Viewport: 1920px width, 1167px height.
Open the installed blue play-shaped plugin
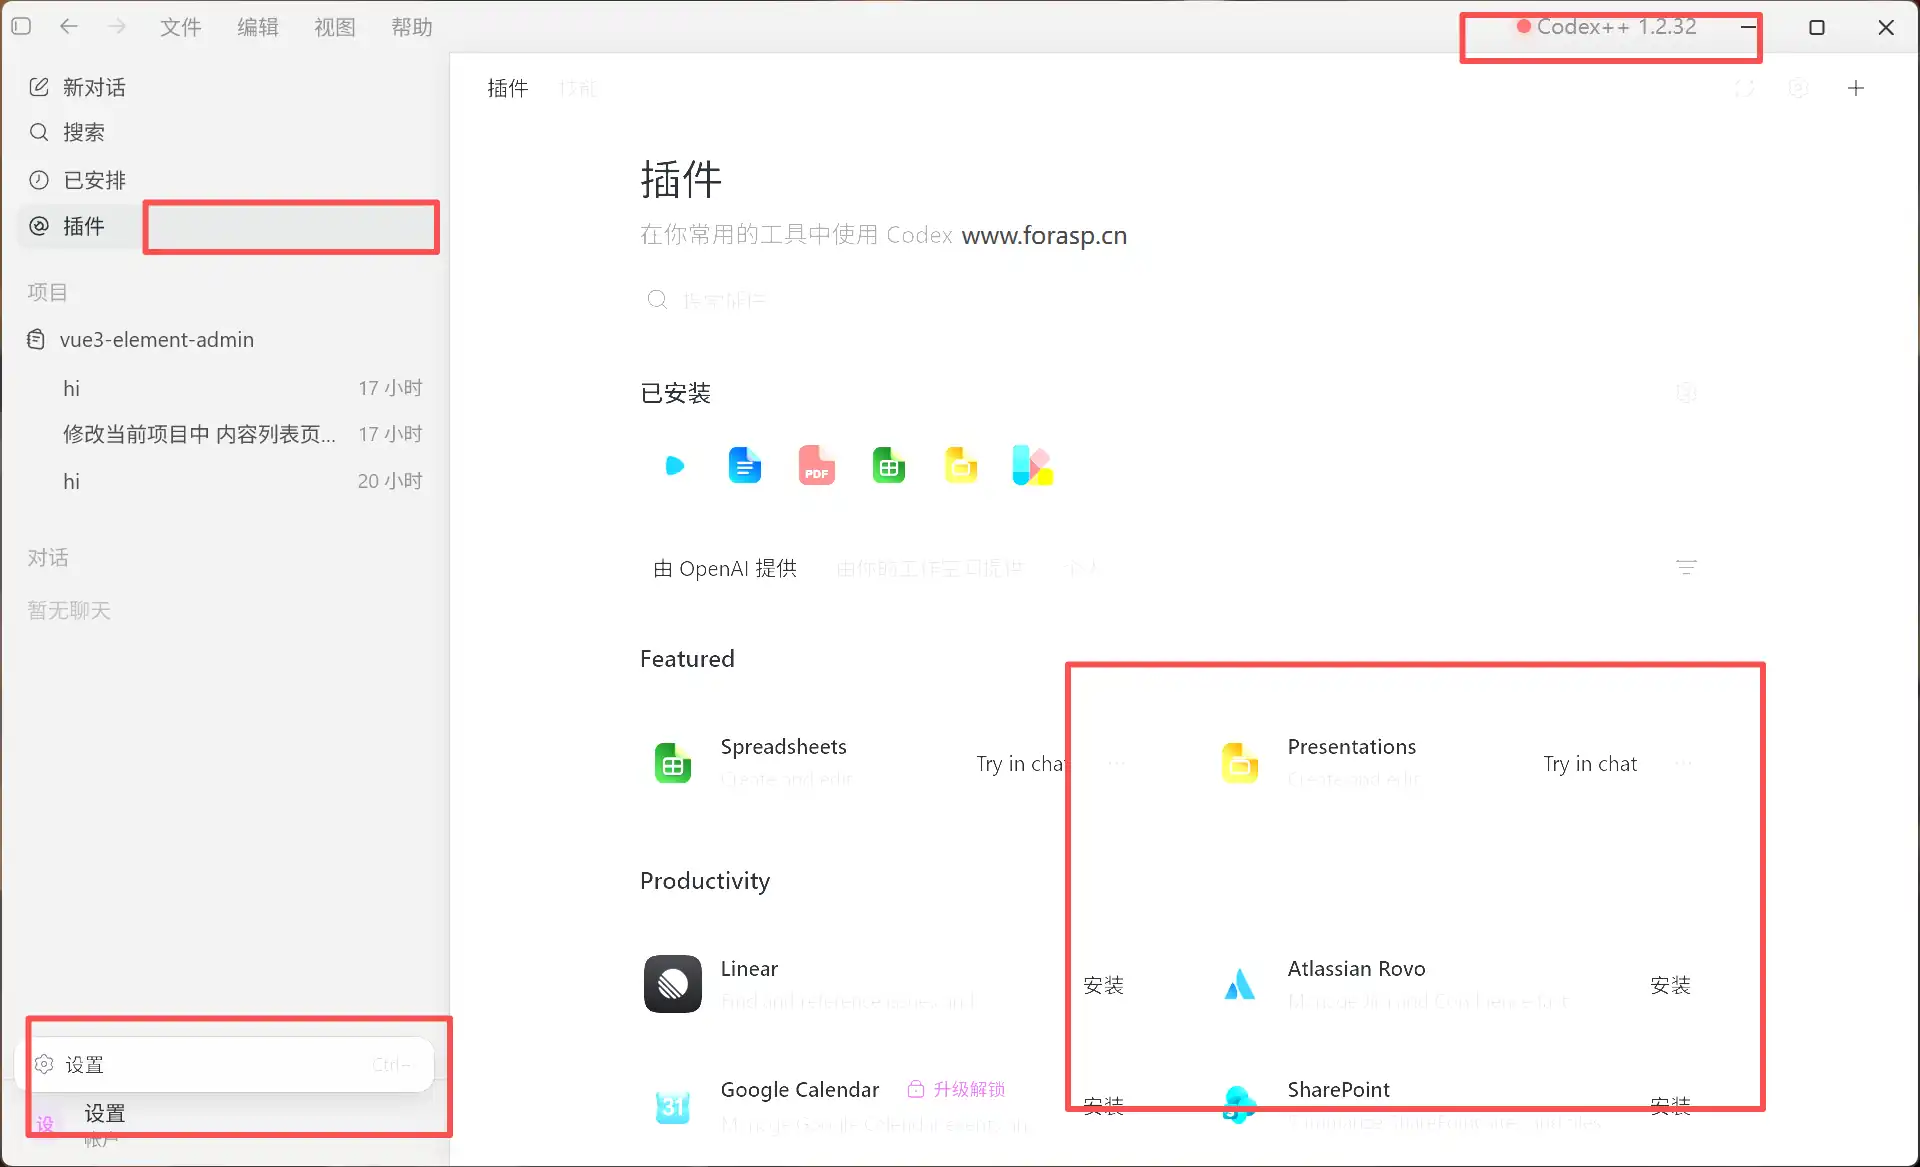pos(674,465)
